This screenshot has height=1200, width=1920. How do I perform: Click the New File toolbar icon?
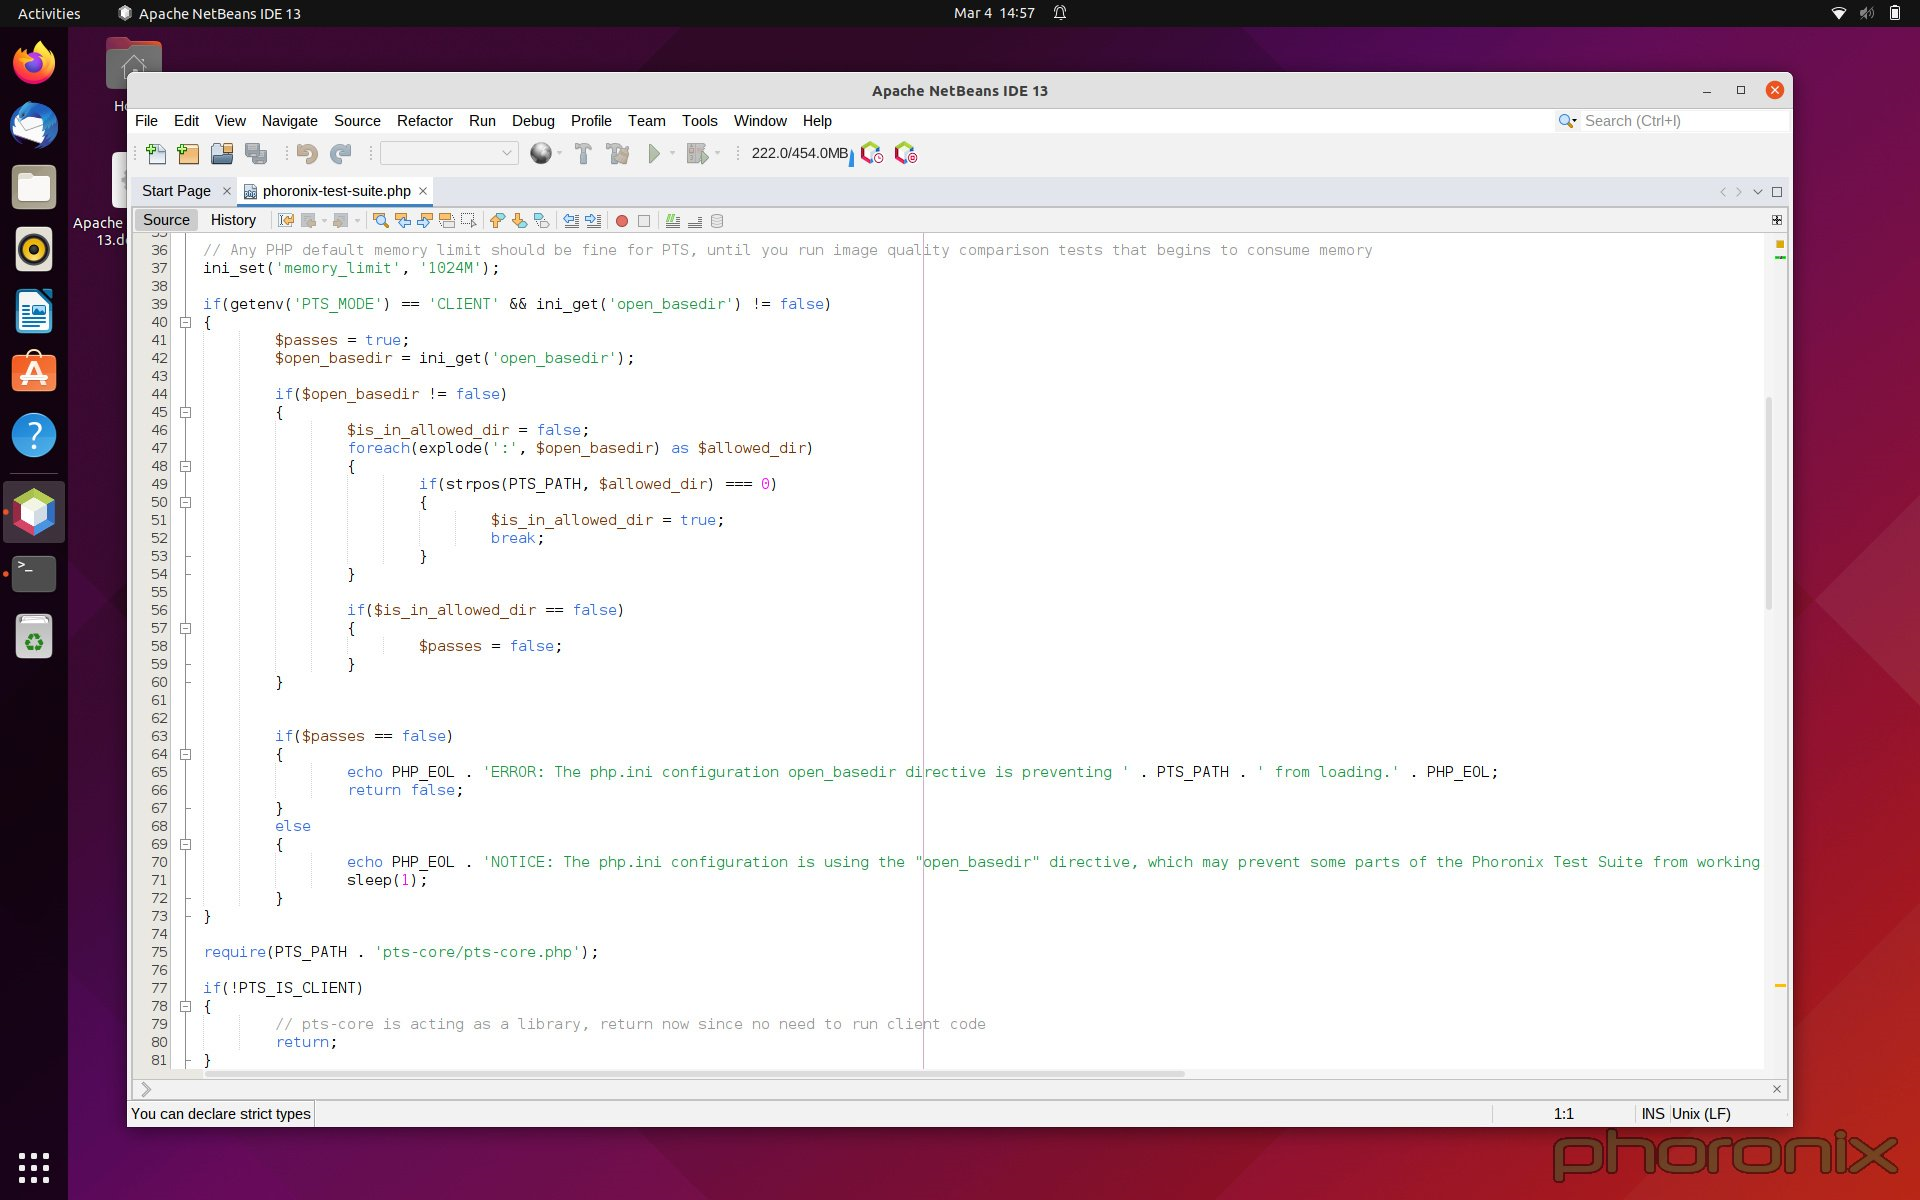156,153
